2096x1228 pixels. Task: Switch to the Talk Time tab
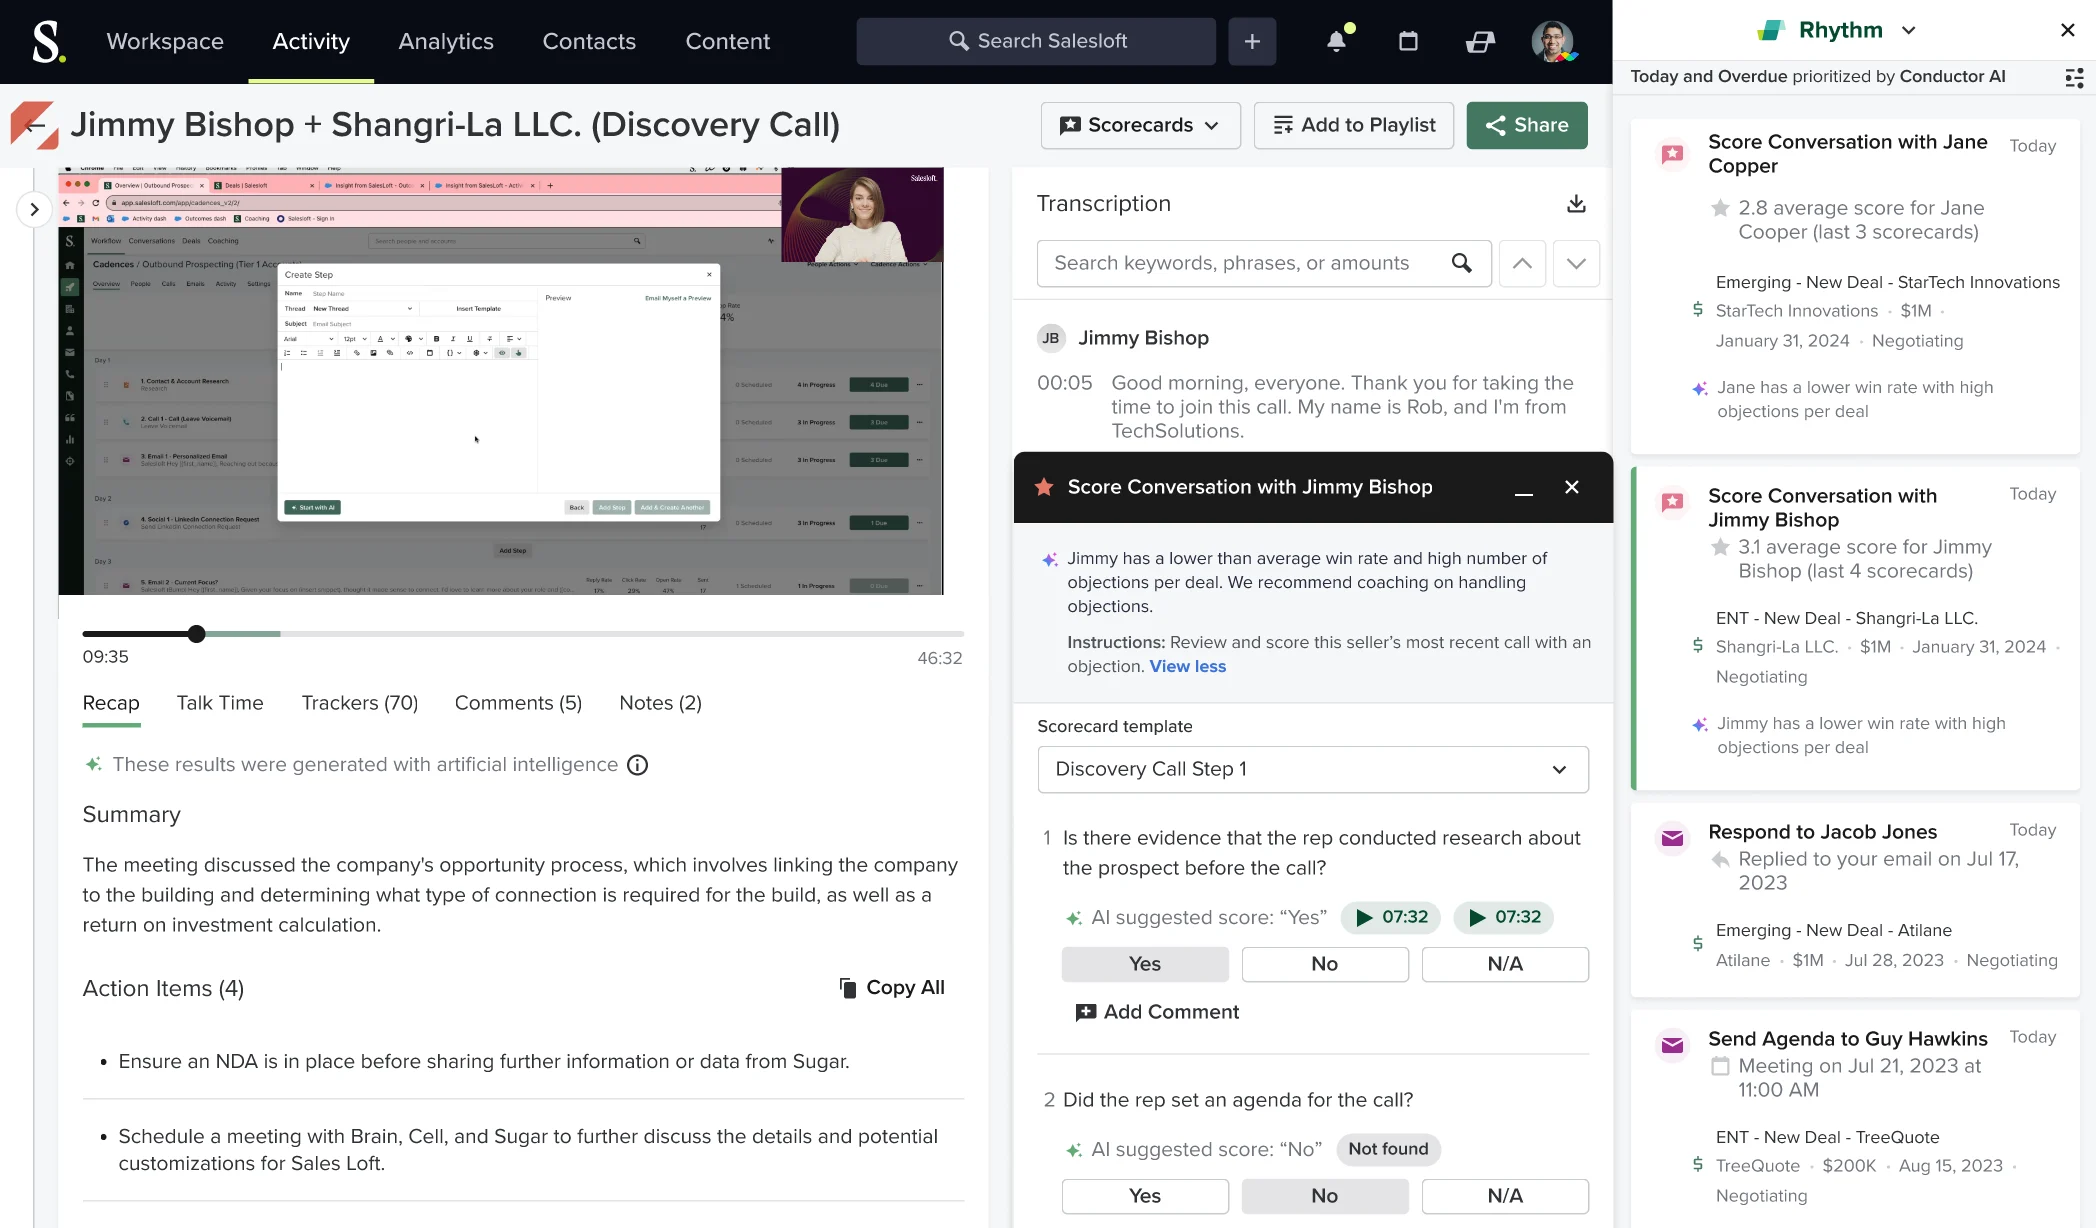point(220,703)
